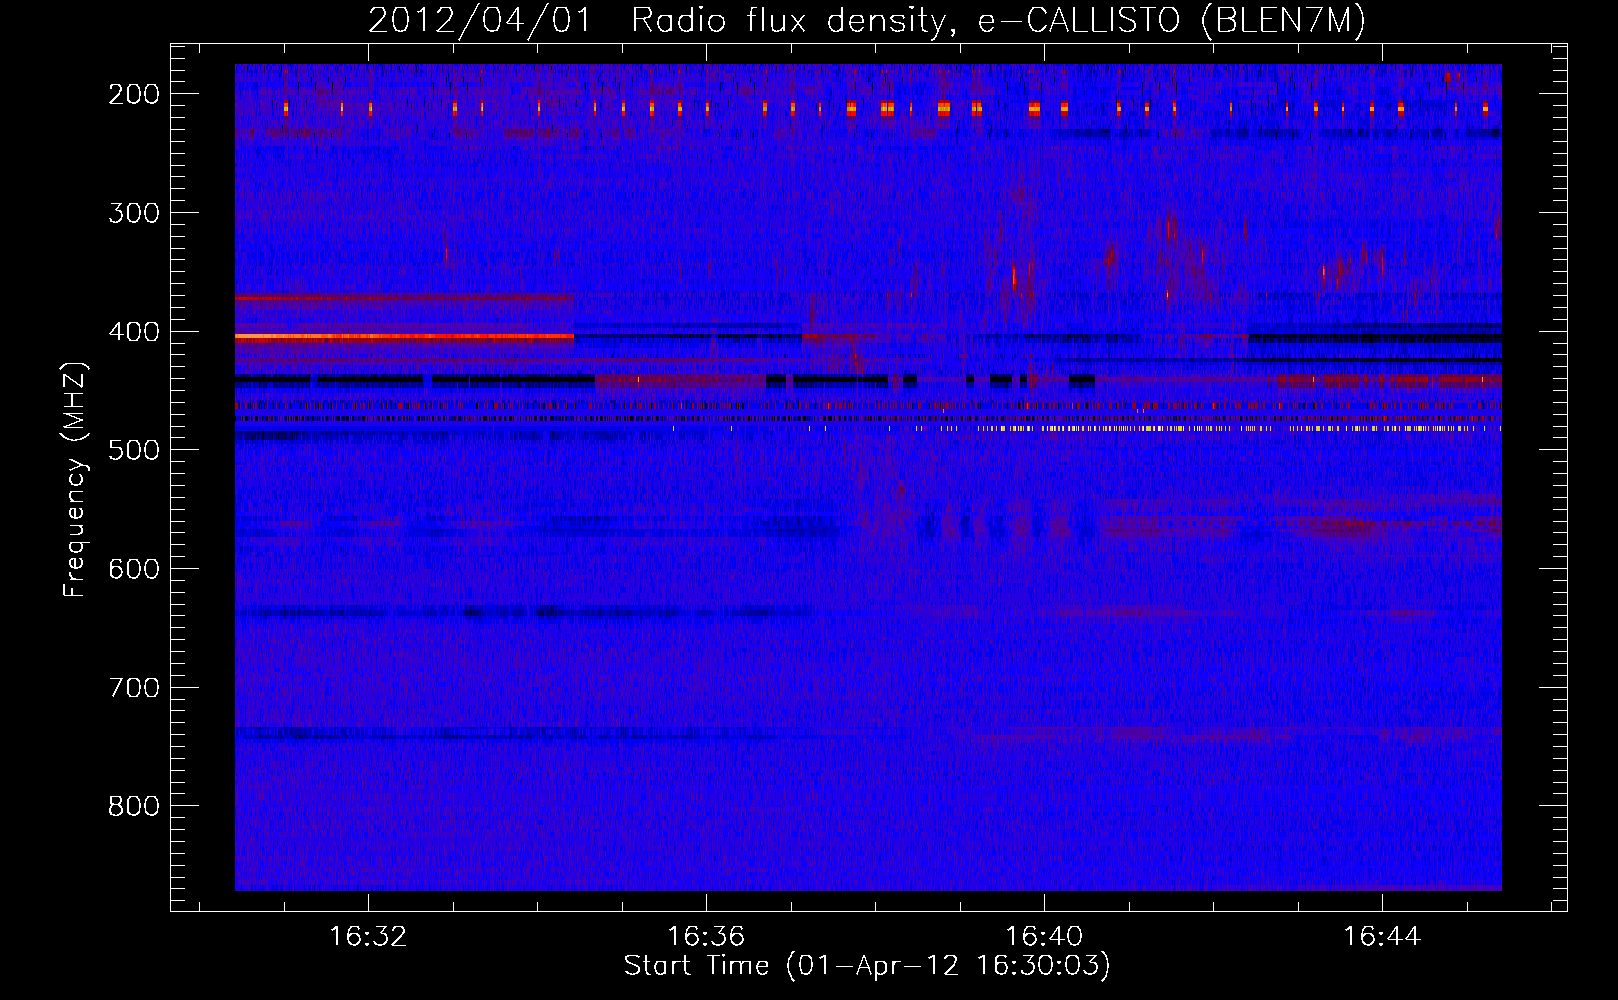Select the 800 frequency axis label
The height and width of the screenshot is (1000, 1618).
pos(133,806)
